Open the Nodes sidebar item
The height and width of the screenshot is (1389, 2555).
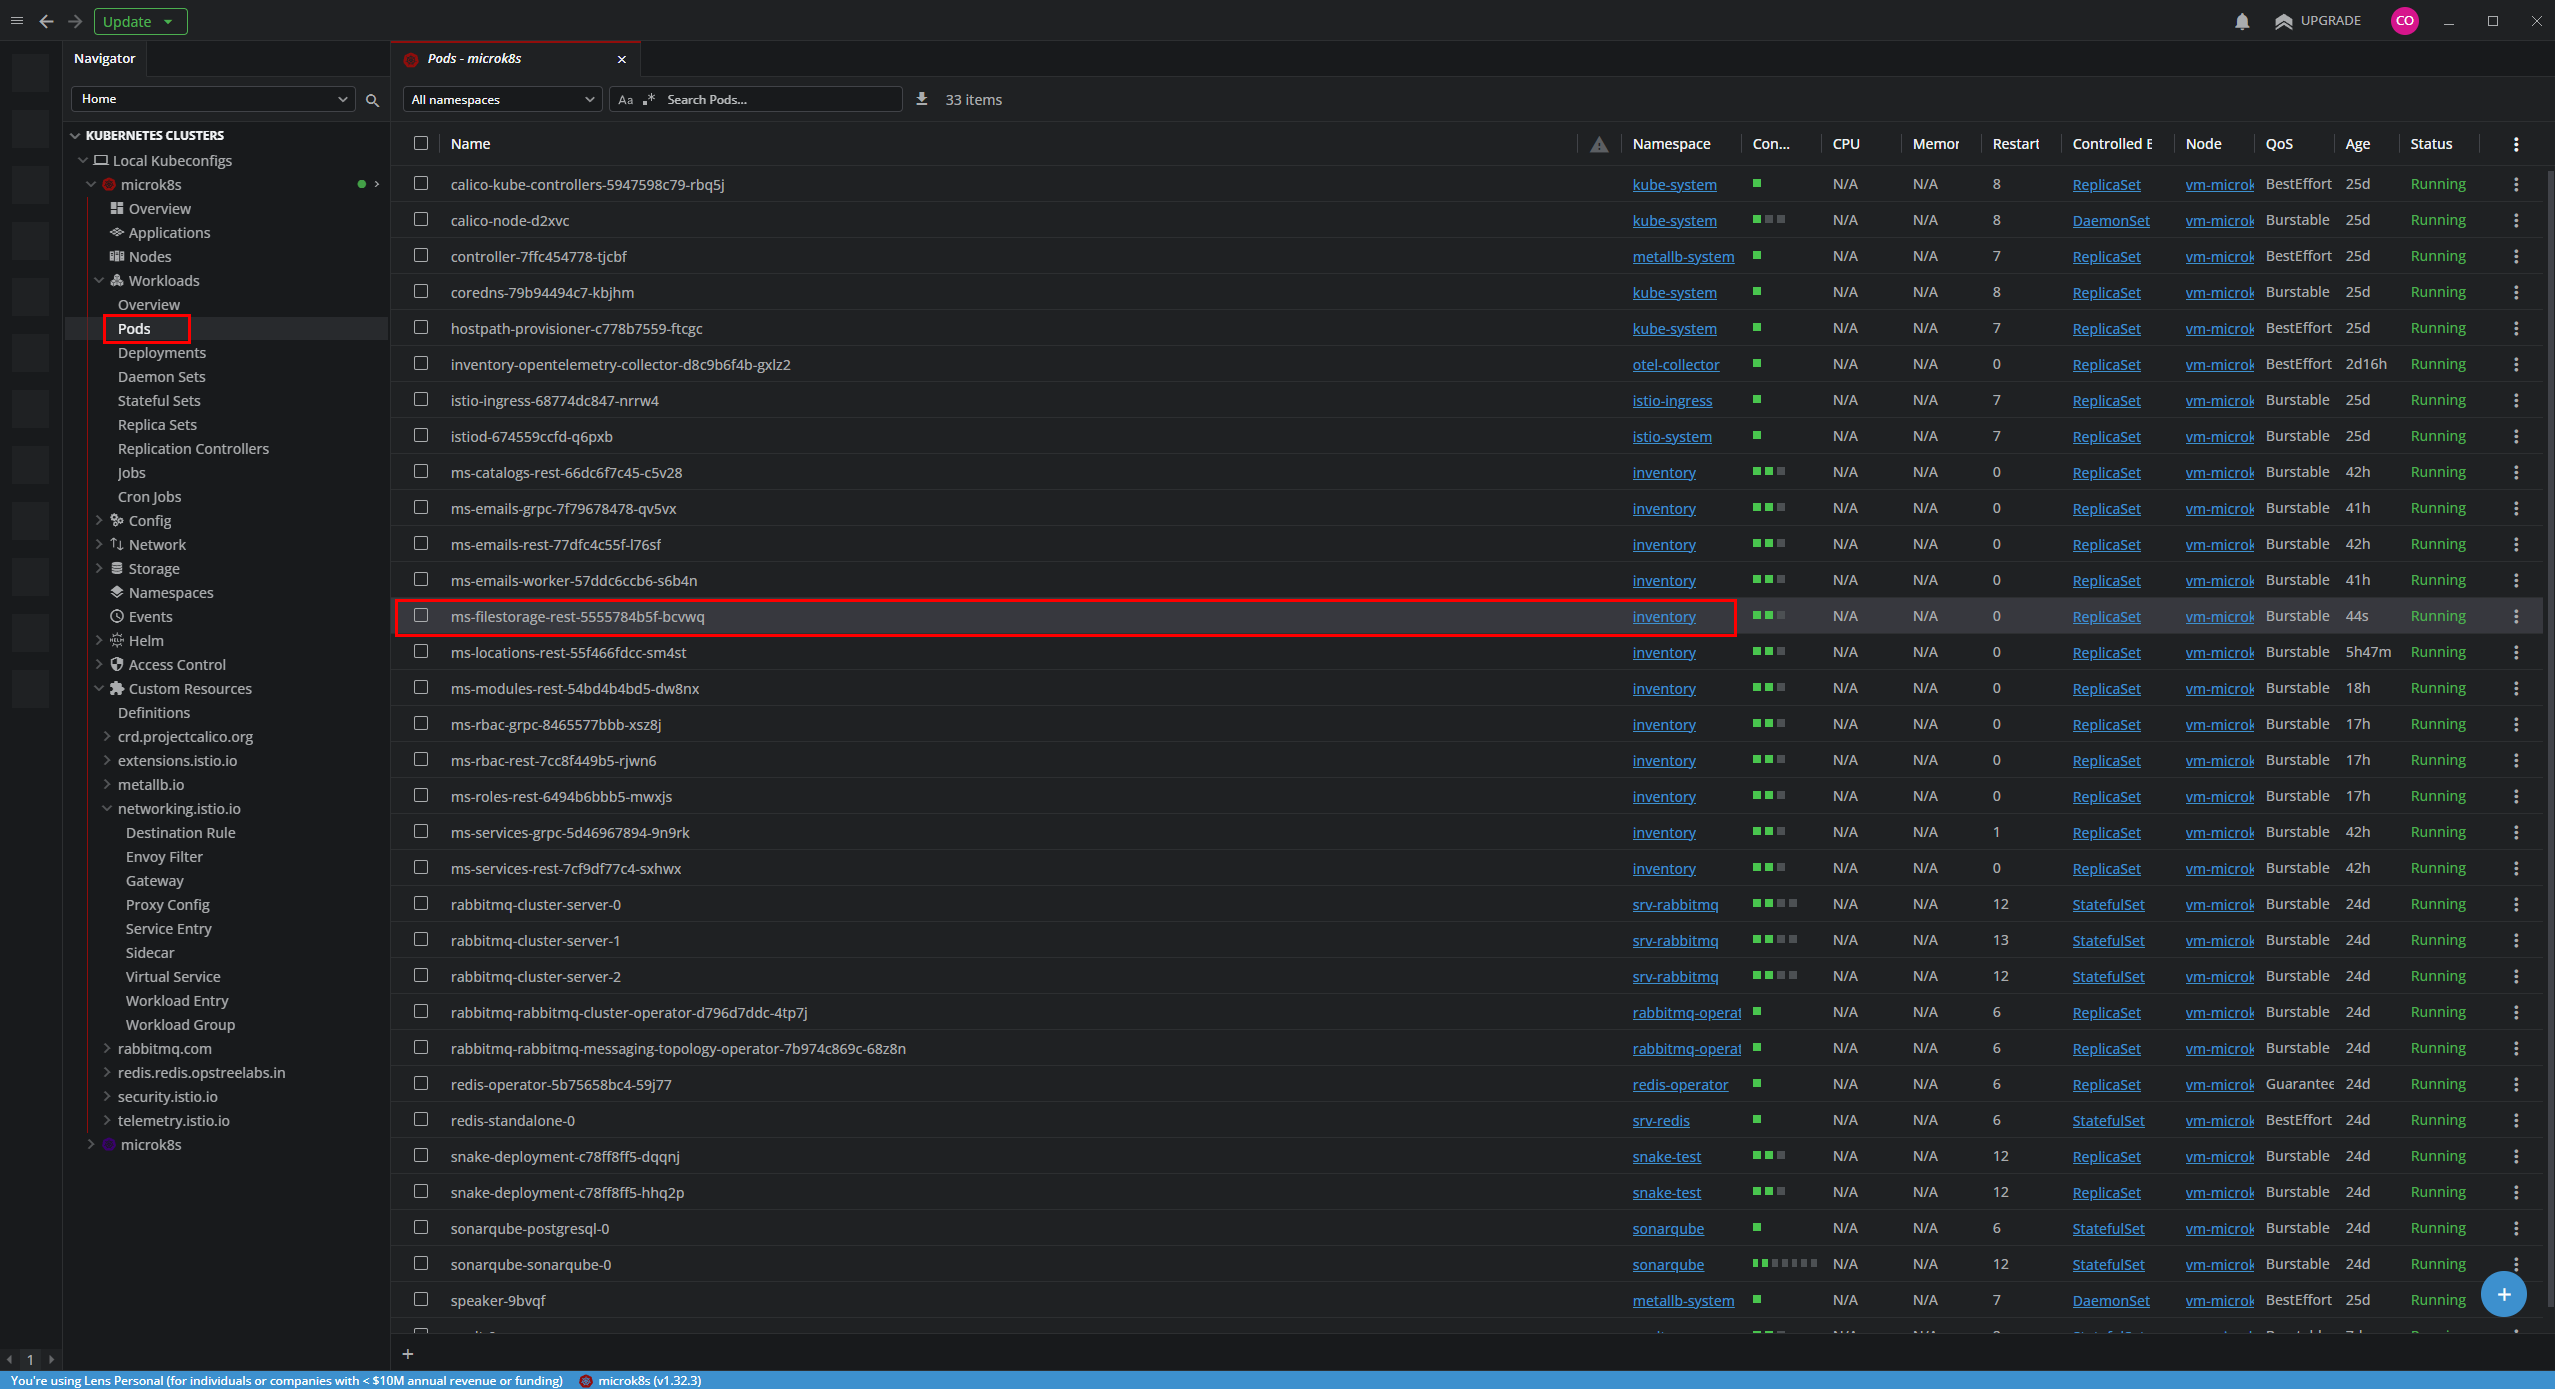point(150,257)
